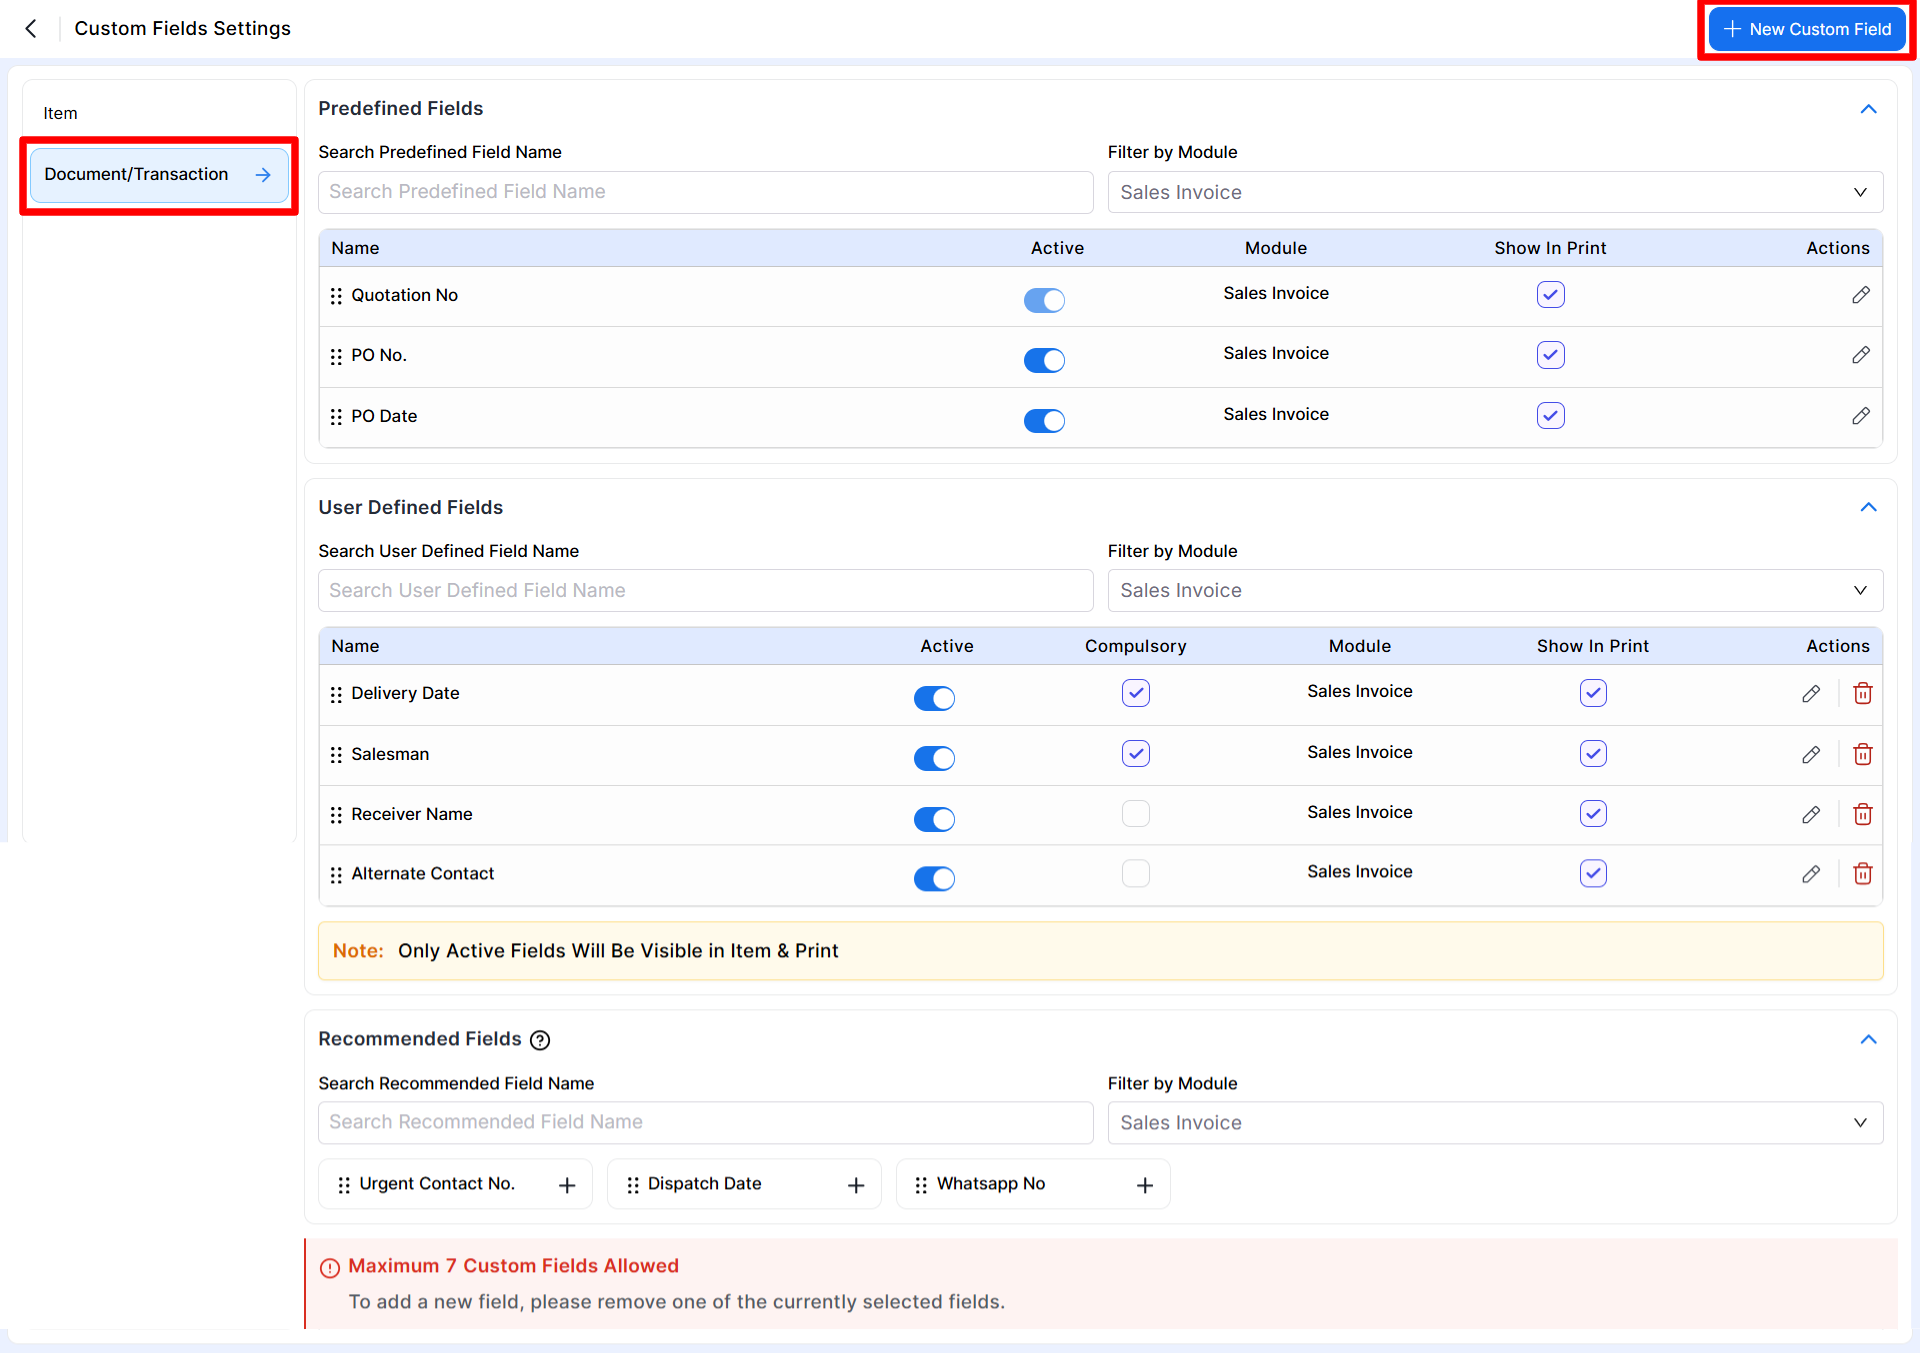Select the Item sidebar tab

60,113
